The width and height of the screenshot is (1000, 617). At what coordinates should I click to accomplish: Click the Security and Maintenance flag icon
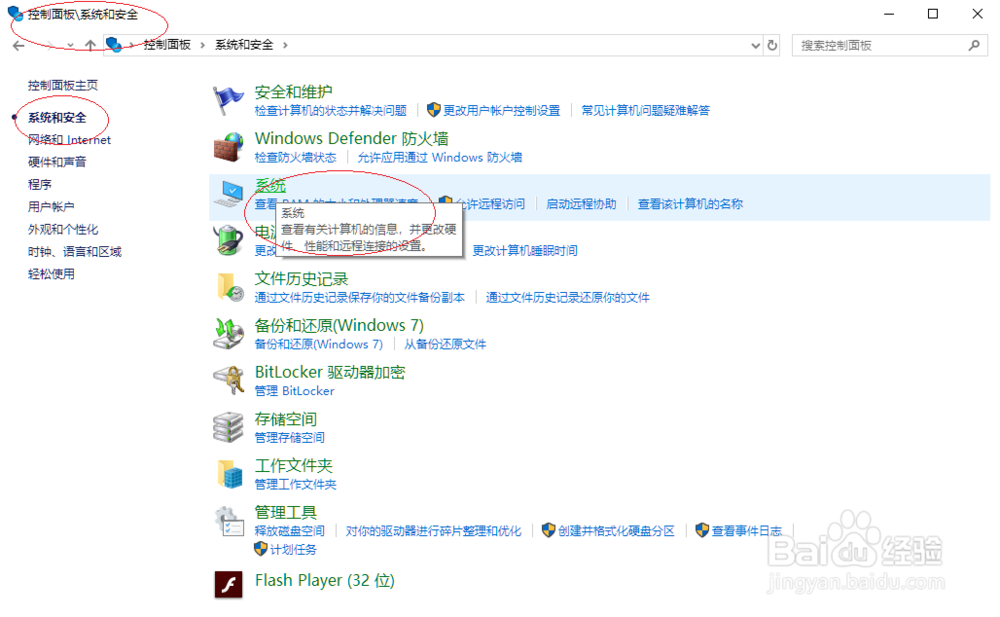(x=228, y=100)
